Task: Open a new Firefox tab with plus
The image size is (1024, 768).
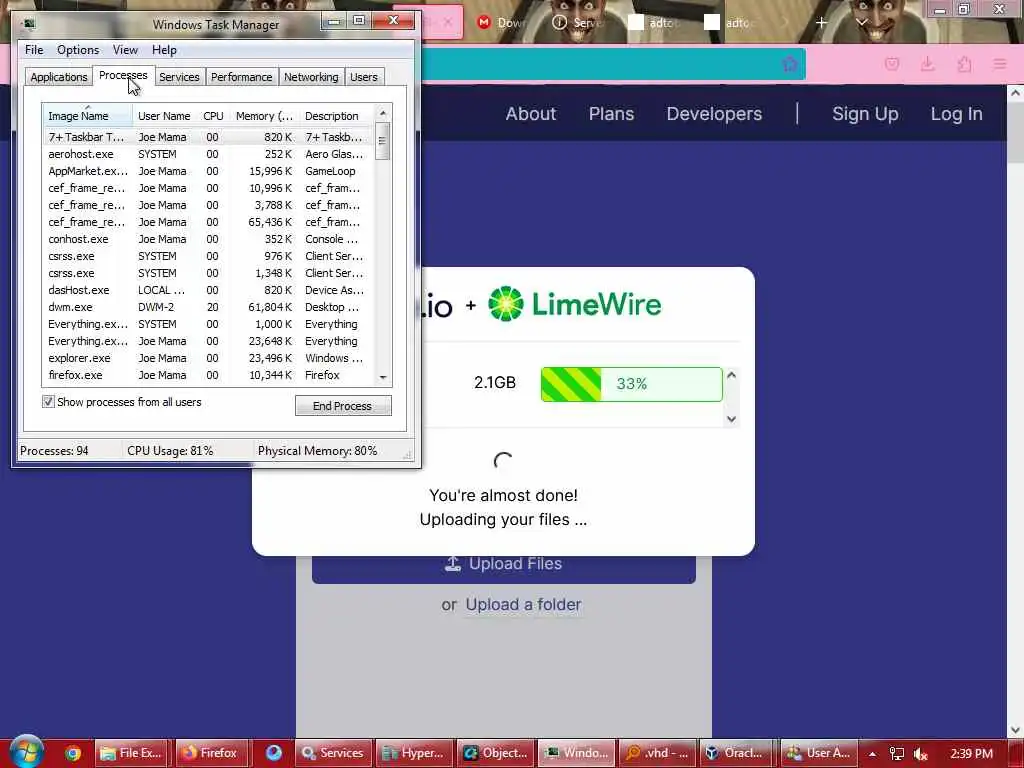Action: tap(822, 22)
